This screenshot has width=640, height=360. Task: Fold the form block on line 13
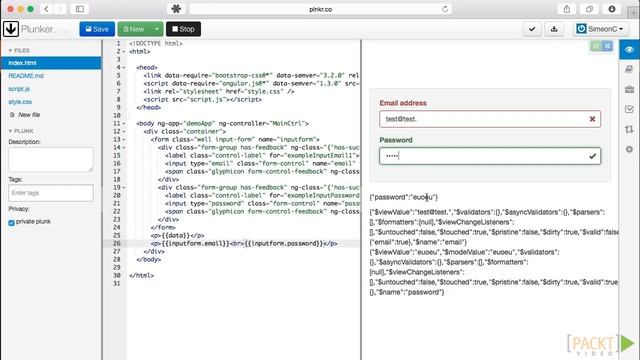(124, 140)
